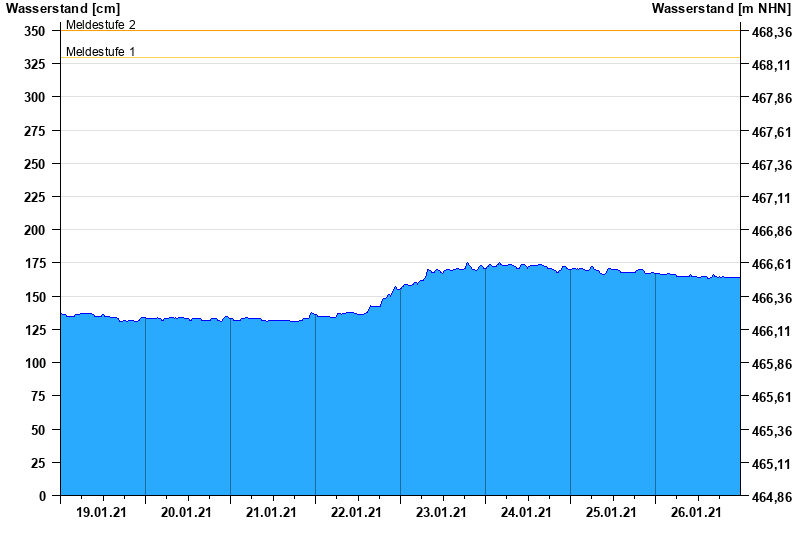Viewport: 800px width, 550px height.
Task: Select the 22.01.21 date label
Action: 357,513
